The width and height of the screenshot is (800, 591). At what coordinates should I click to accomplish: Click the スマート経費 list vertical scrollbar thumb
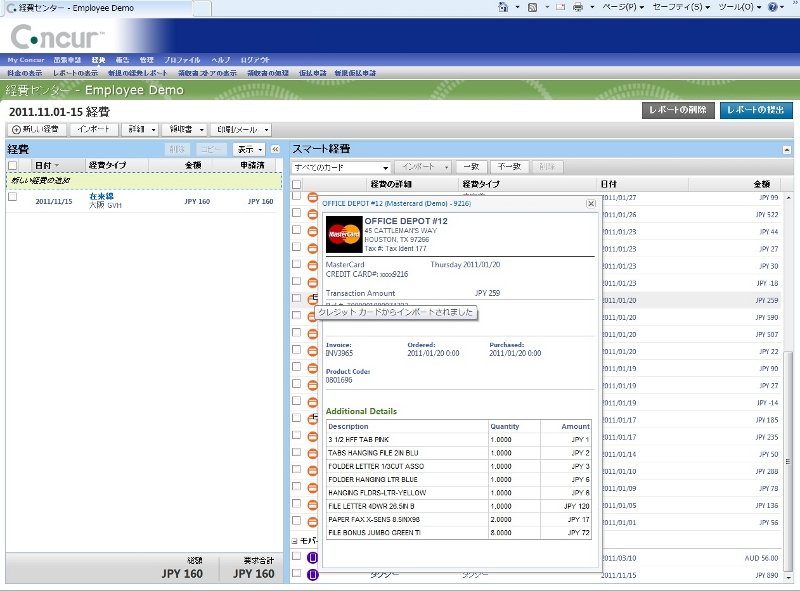pos(788,459)
